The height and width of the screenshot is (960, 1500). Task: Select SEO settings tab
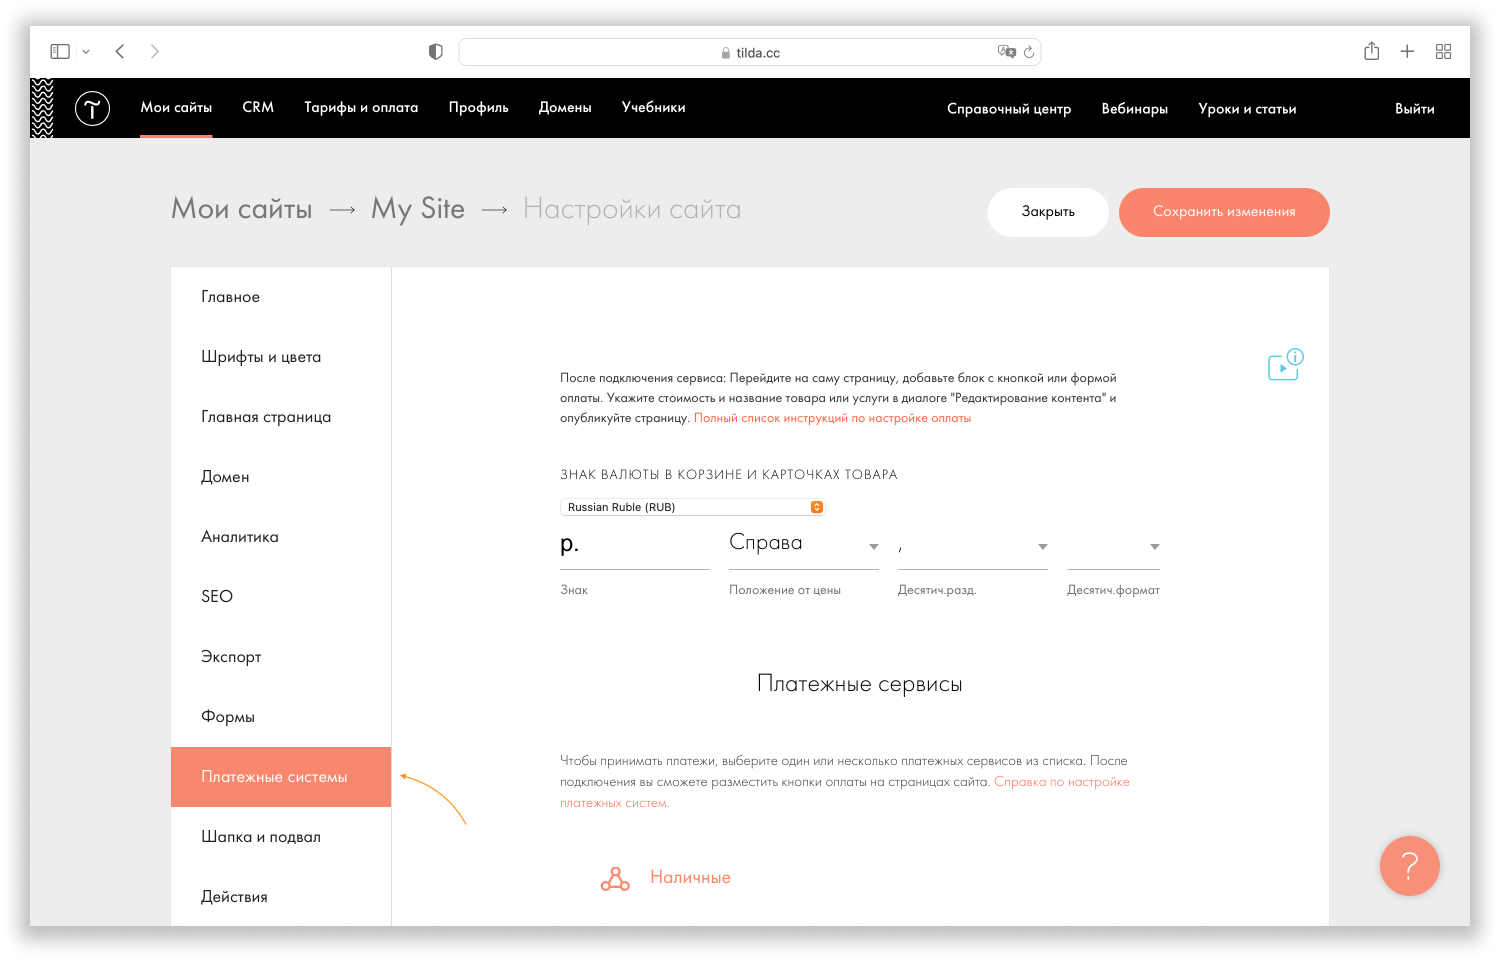(x=281, y=597)
